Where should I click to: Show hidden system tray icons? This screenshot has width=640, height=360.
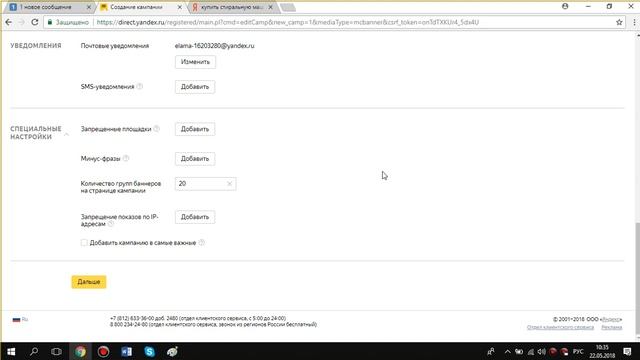pos(507,351)
